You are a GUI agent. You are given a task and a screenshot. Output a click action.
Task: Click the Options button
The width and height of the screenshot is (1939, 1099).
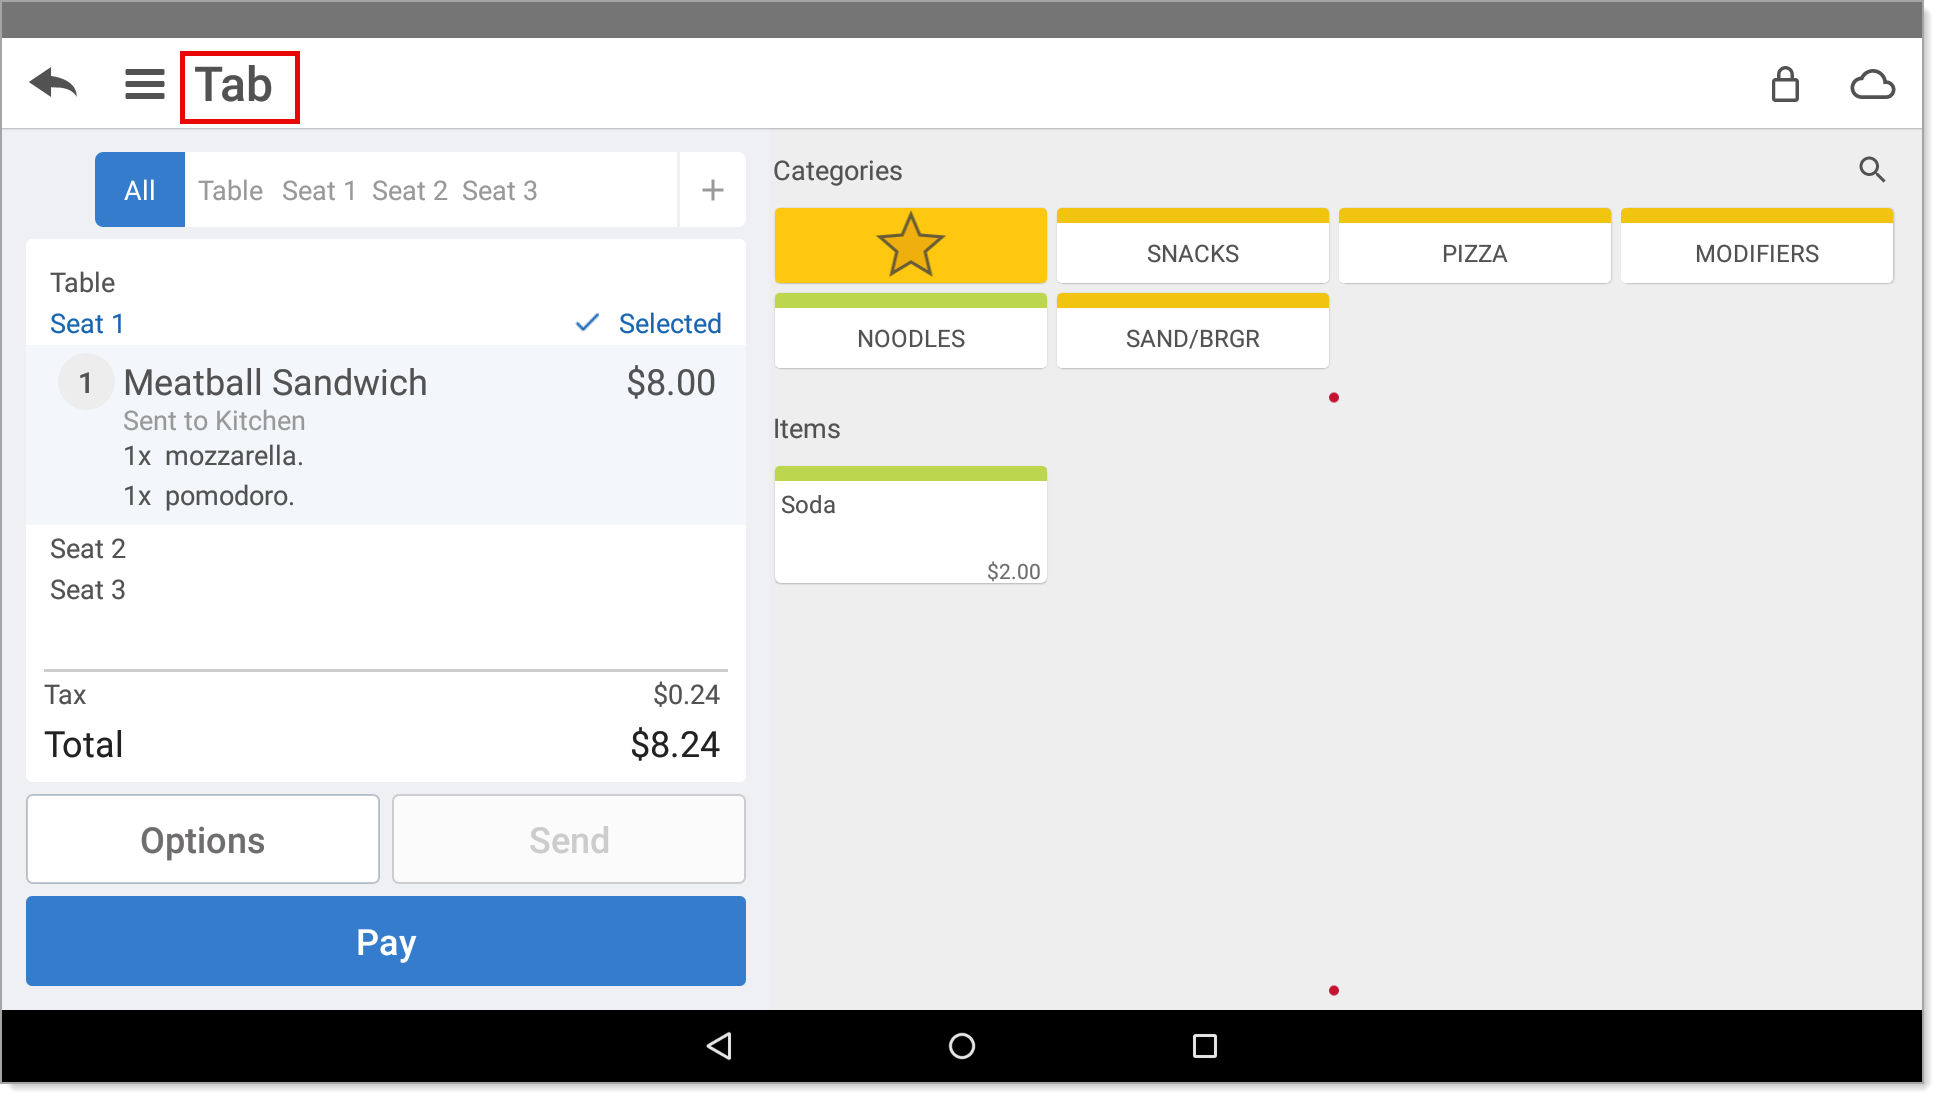tap(203, 840)
